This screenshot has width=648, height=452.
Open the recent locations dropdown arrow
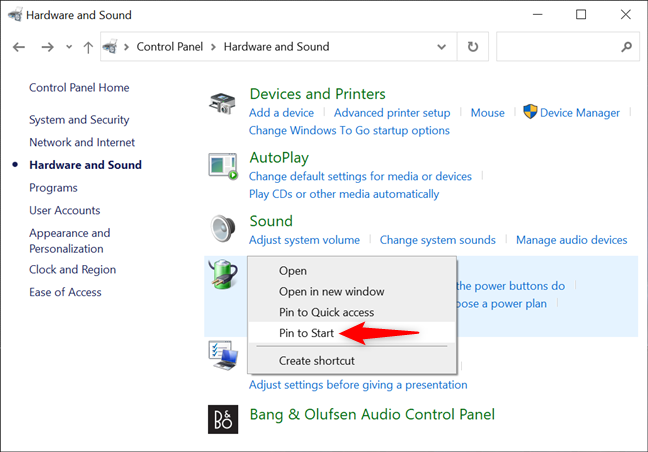[x=69, y=47]
